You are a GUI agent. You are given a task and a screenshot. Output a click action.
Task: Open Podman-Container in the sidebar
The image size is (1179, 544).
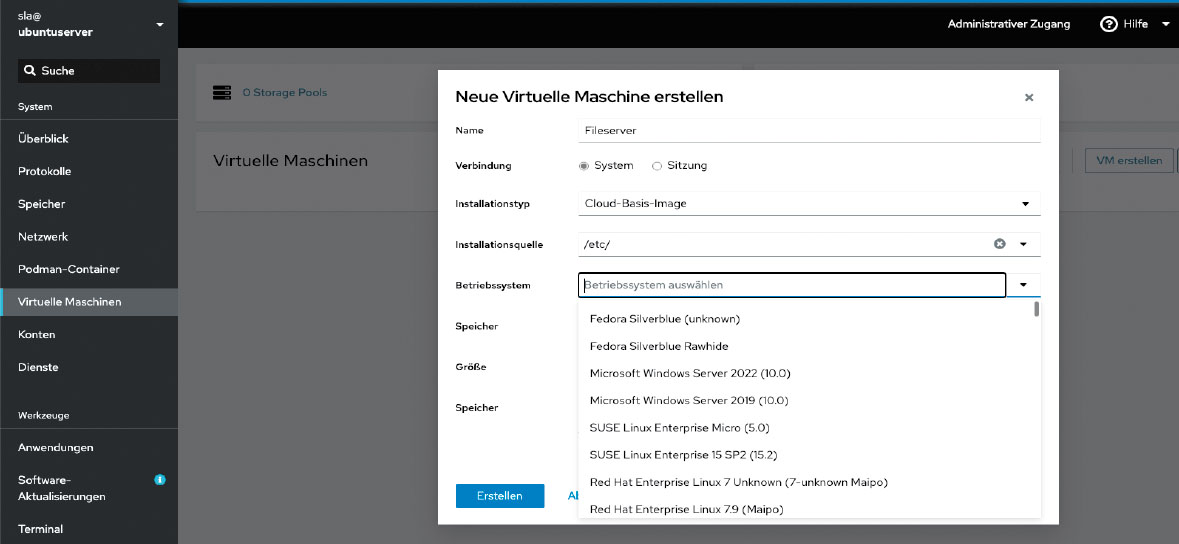click(68, 269)
